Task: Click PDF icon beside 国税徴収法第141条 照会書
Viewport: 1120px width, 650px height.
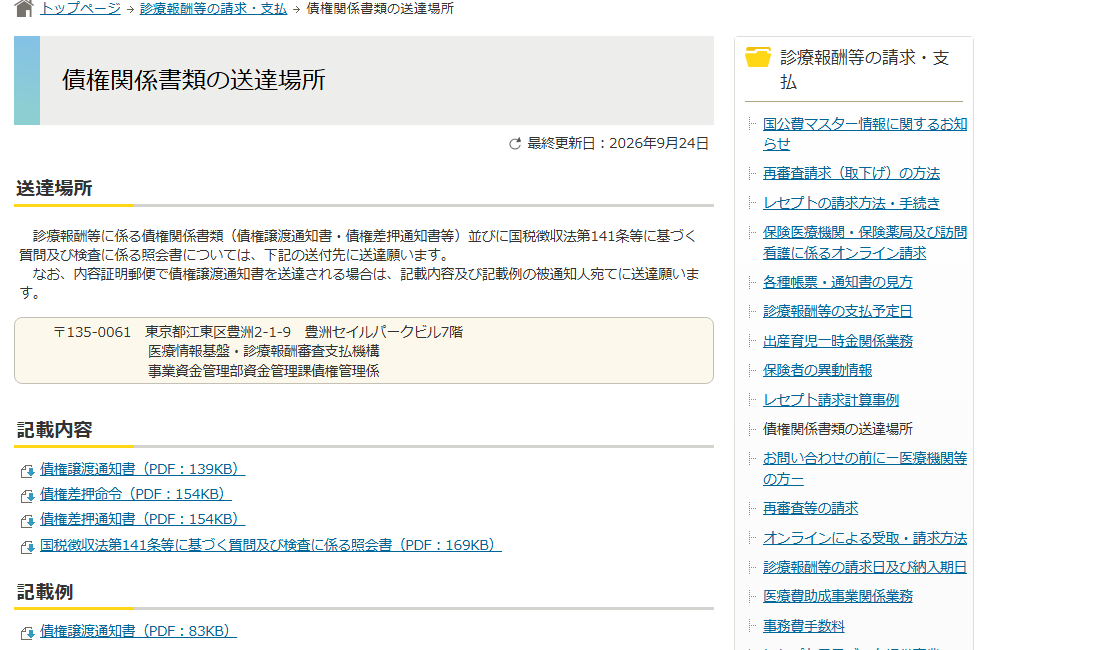Action: 28,547
